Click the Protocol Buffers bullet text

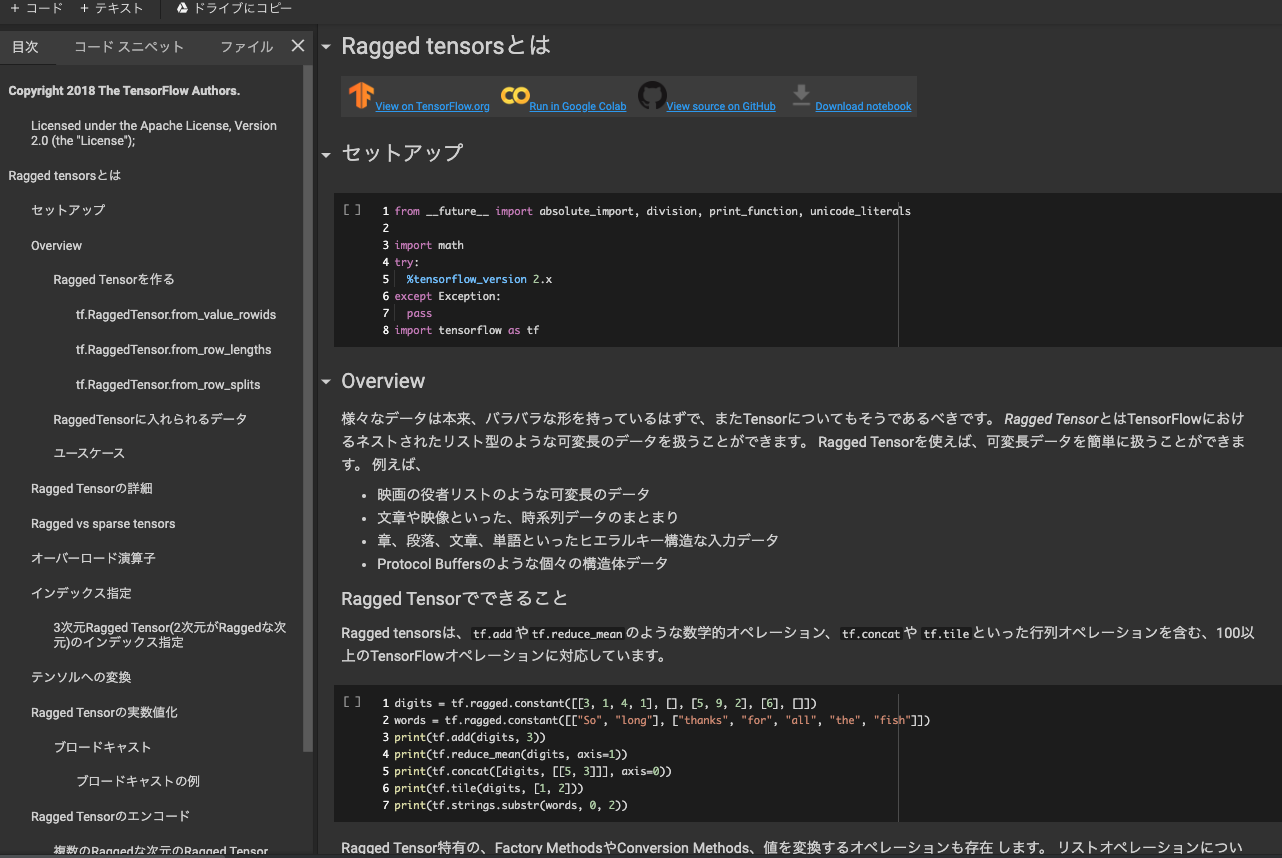click(x=522, y=564)
